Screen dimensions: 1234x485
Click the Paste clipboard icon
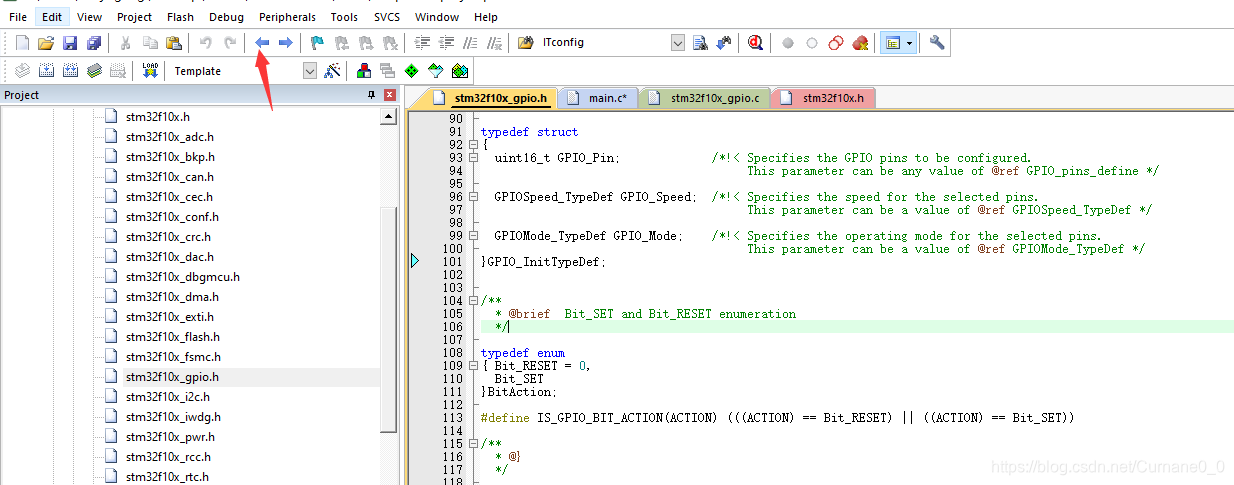[x=174, y=43]
